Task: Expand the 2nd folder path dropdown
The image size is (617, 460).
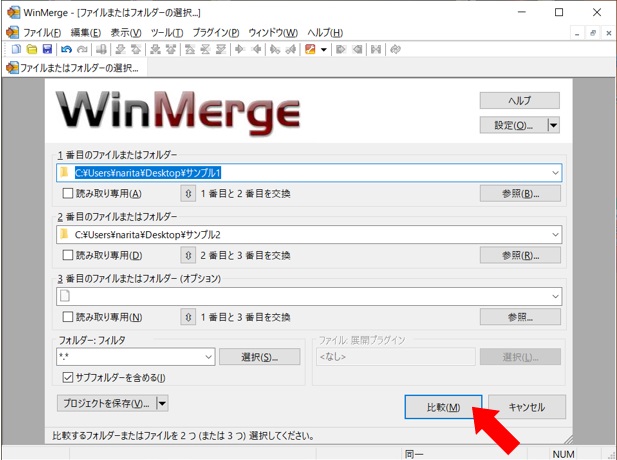Action: point(555,235)
